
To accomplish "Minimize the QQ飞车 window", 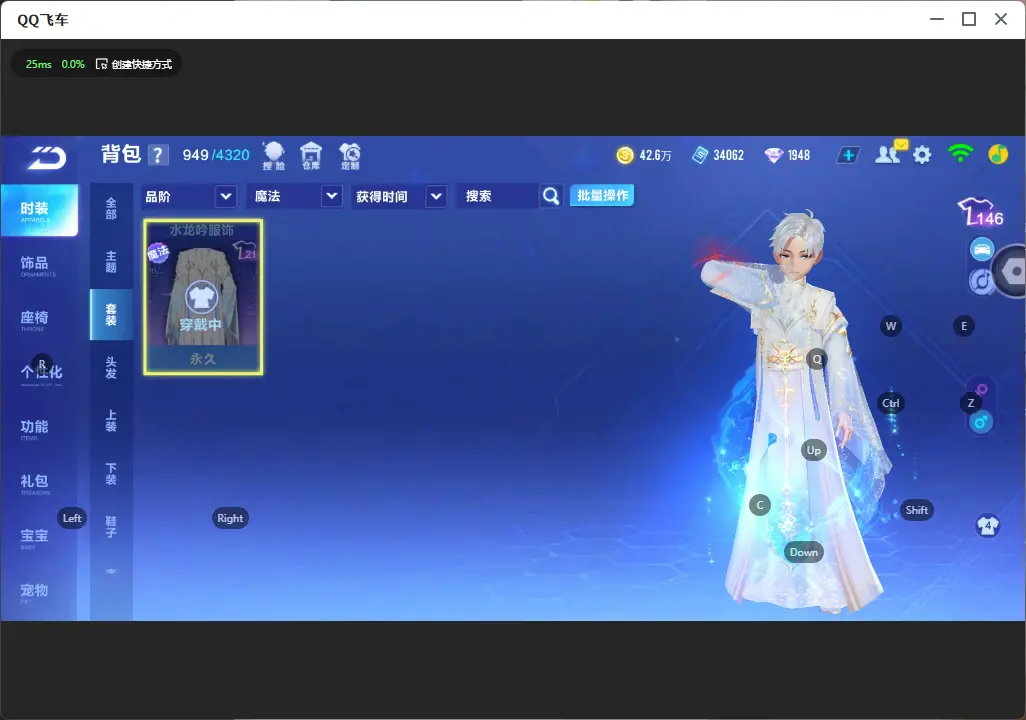I will (x=937, y=20).
